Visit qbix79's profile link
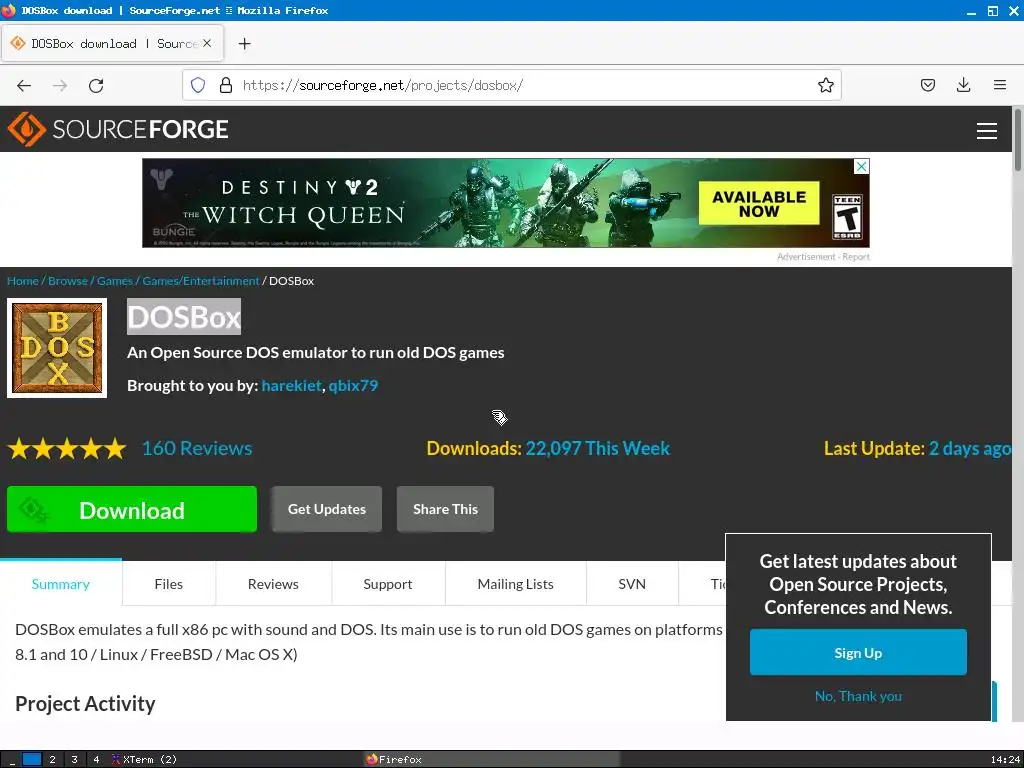1024x768 pixels. [353, 385]
